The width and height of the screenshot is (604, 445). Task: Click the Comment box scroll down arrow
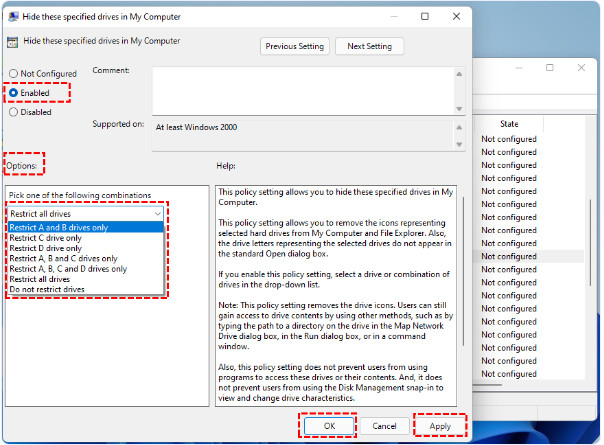459,109
